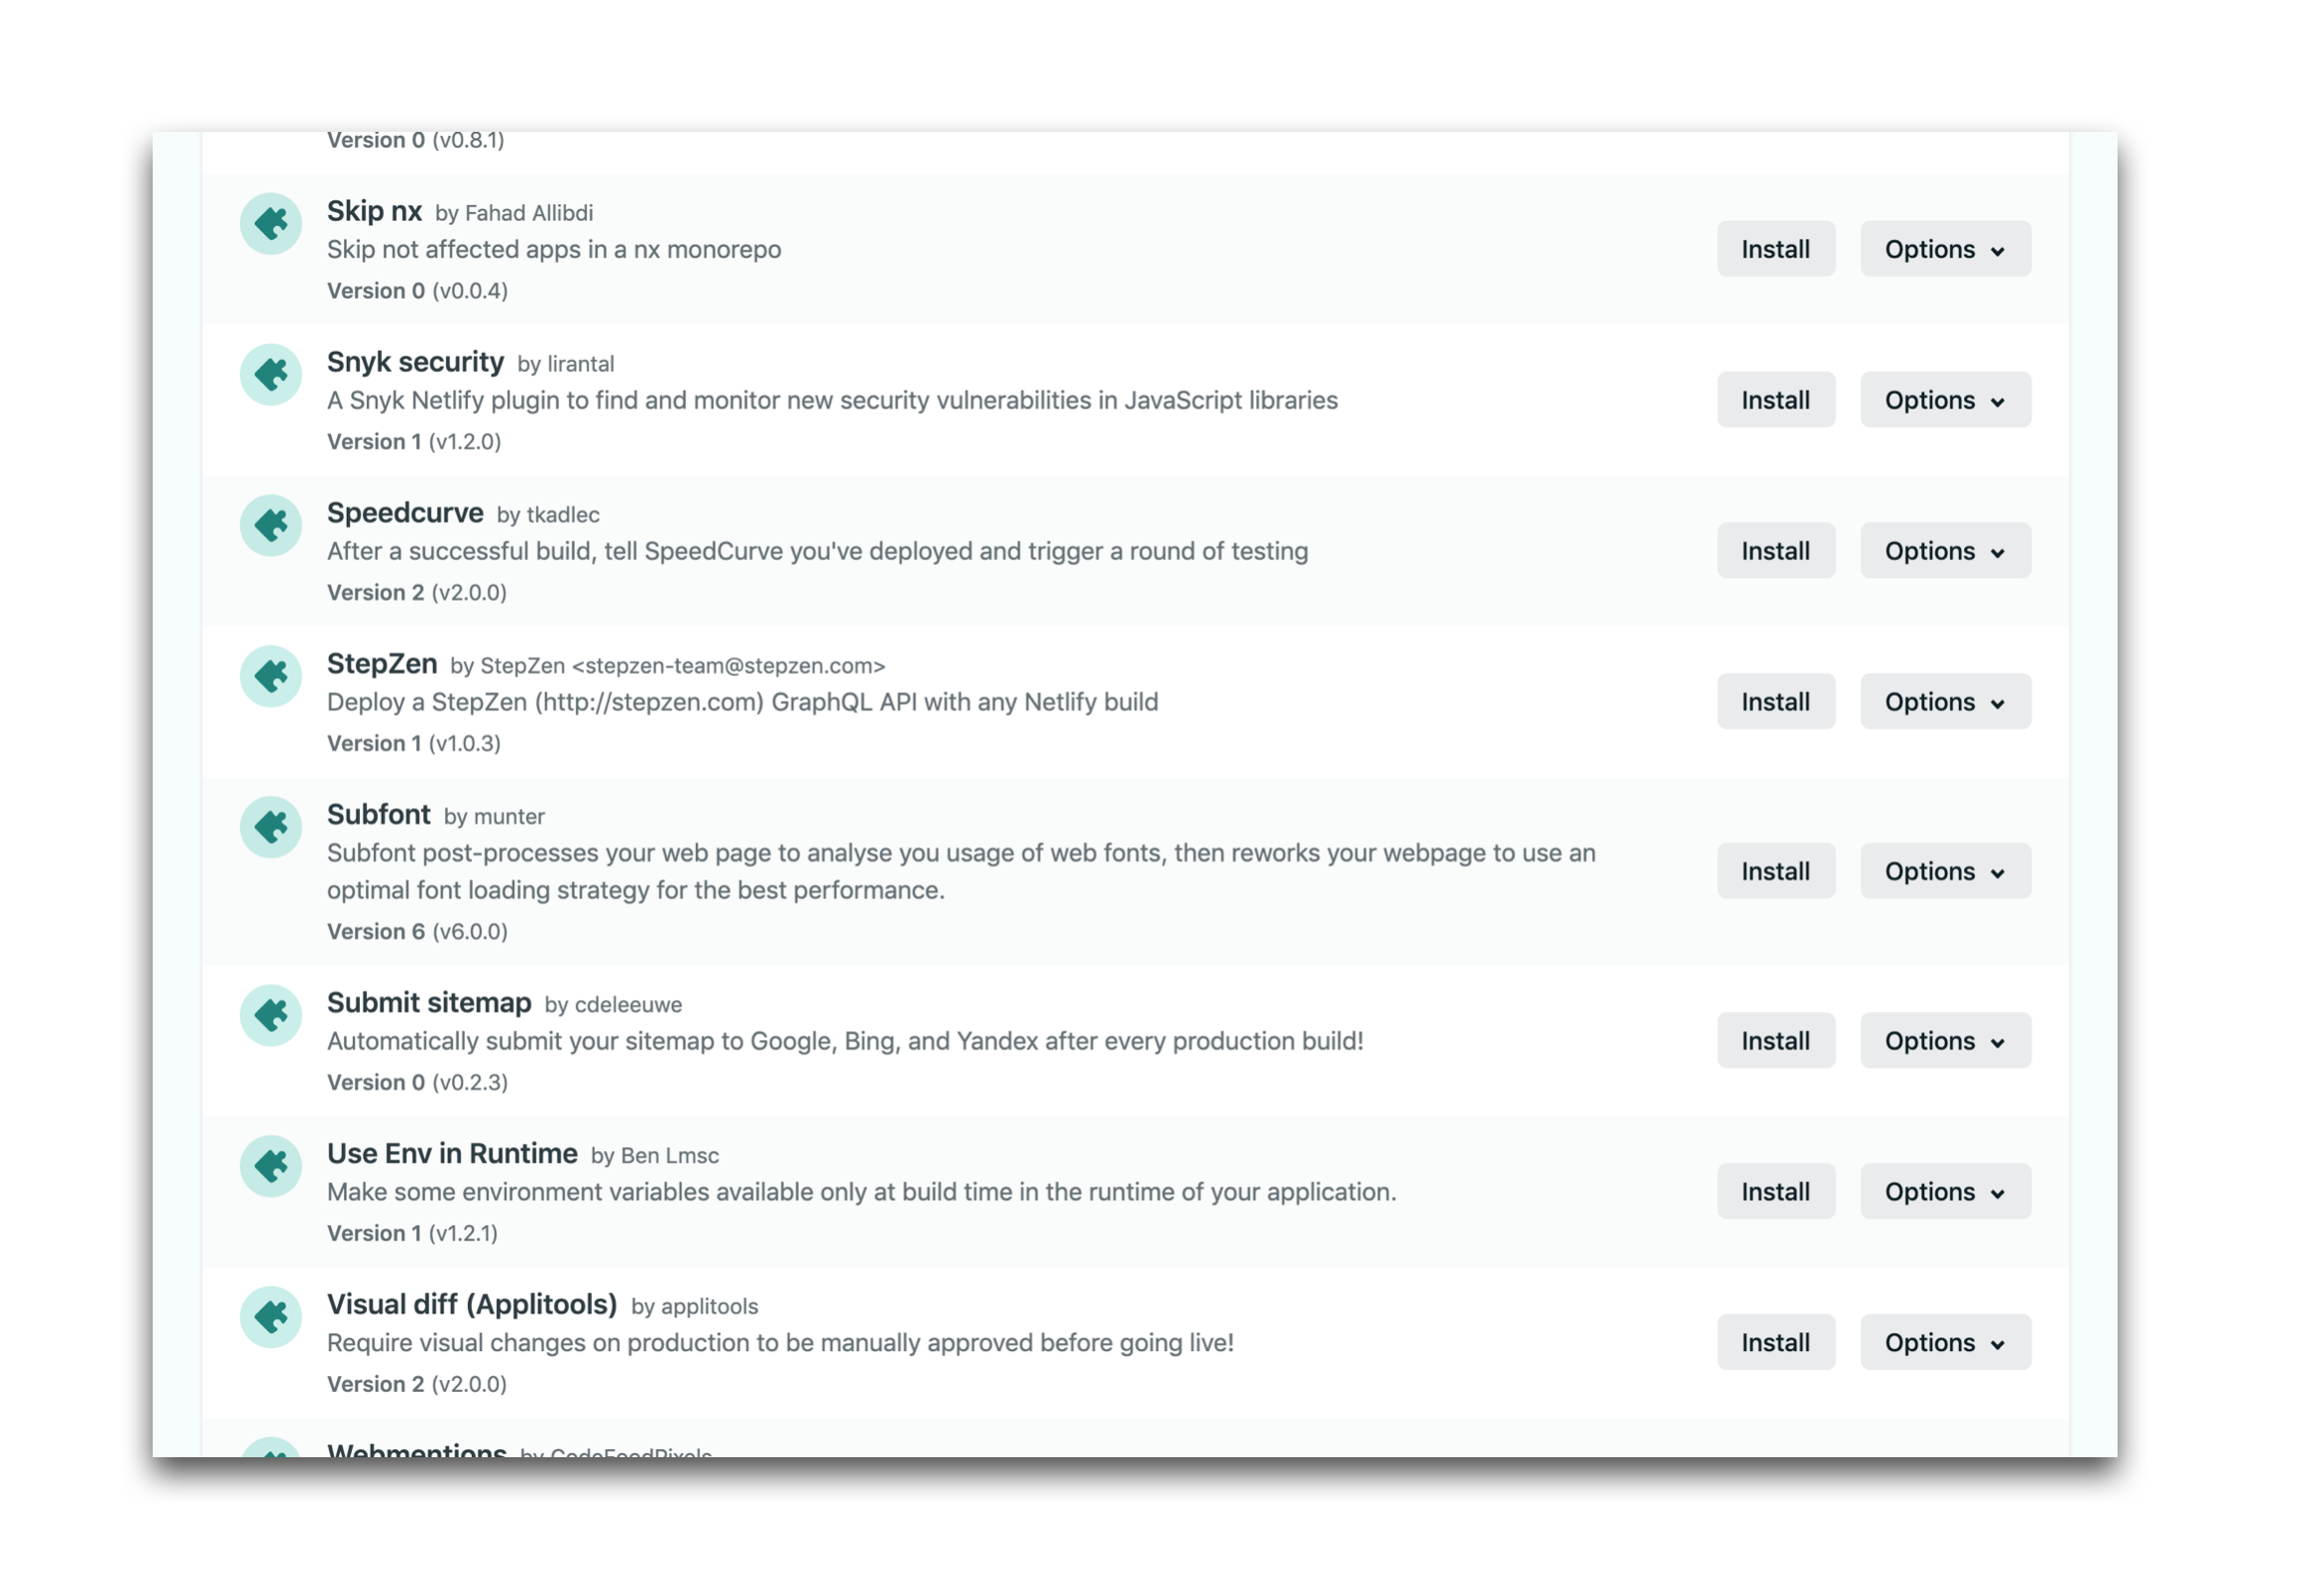Image resolution: width=2298 pixels, height=1596 pixels.
Task: Open Options dropdown for Skip nx
Action: pos(1944,250)
